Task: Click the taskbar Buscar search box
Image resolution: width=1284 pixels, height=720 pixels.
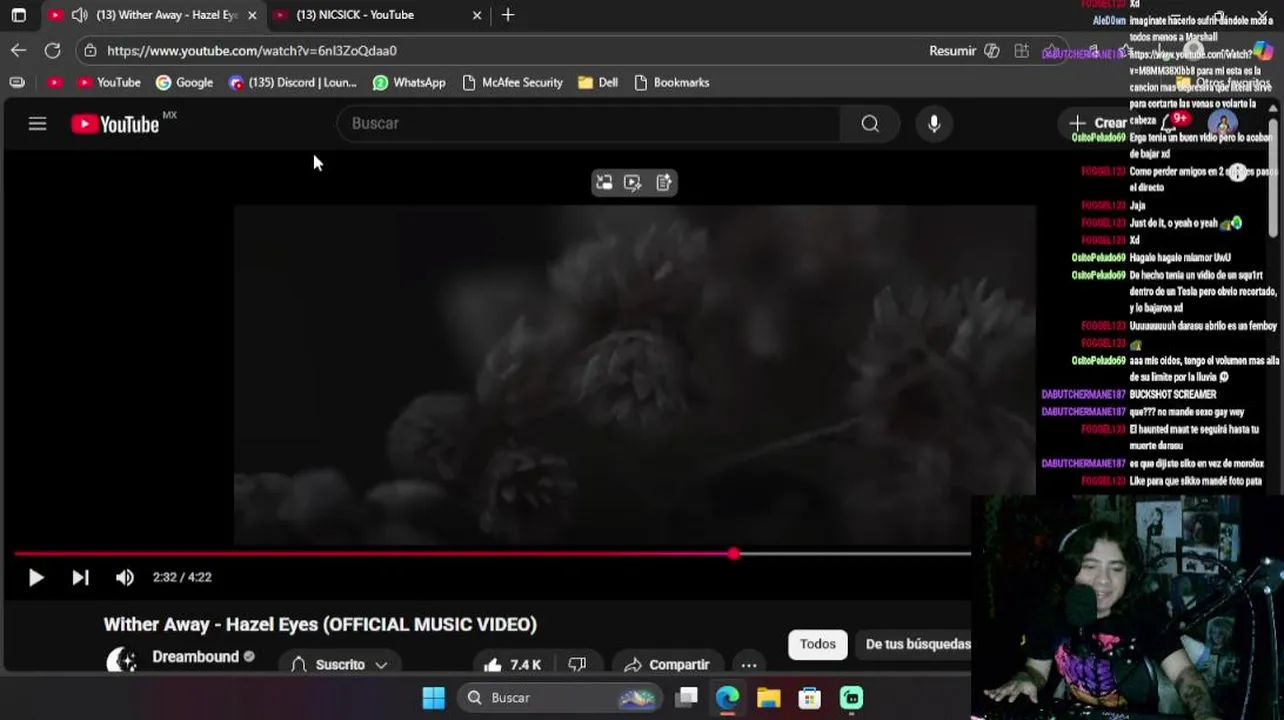Action: pos(560,697)
